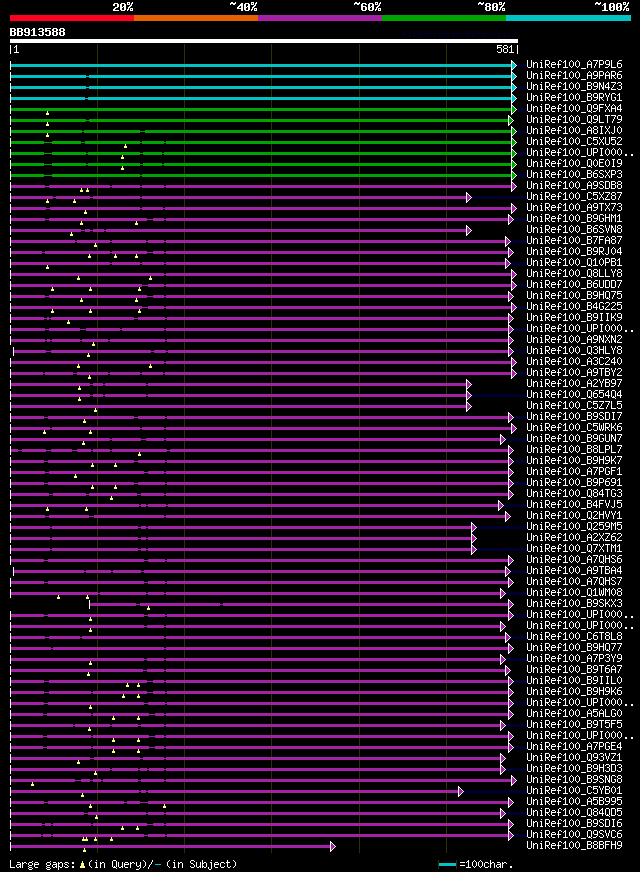Select the UniRef100_C5XZ87 label
Viewport: 640px width, 872px height.
574,197
